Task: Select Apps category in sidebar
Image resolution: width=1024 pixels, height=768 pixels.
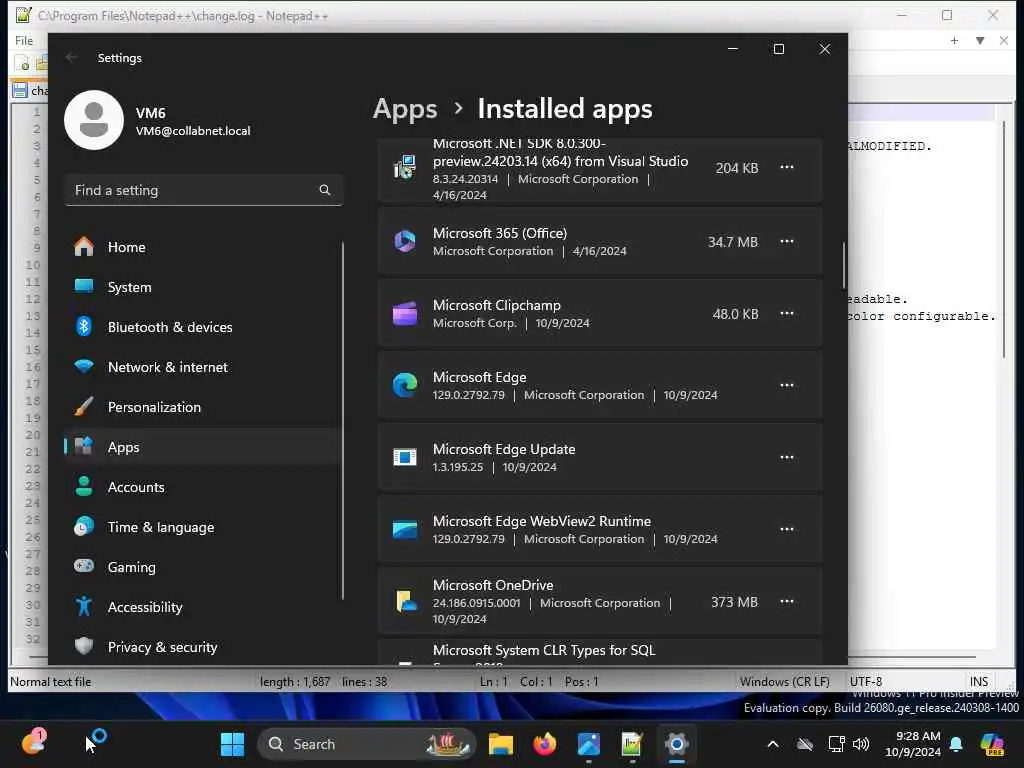Action: click(202, 447)
